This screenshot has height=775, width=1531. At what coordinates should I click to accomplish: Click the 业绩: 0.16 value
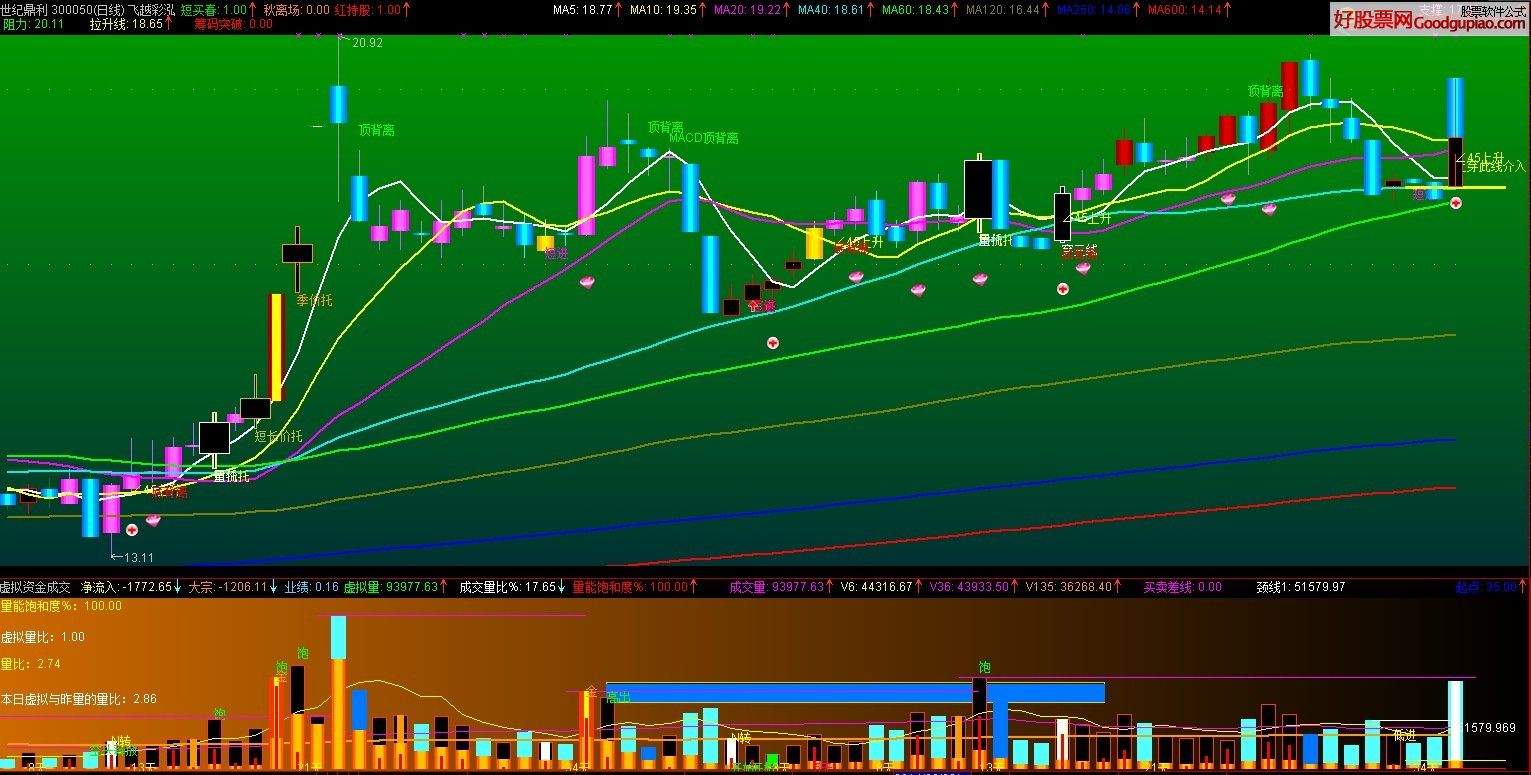[x=312, y=587]
